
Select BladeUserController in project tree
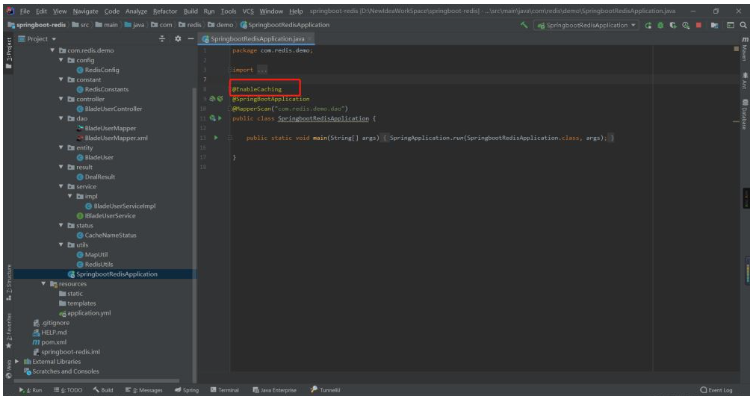(109, 109)
